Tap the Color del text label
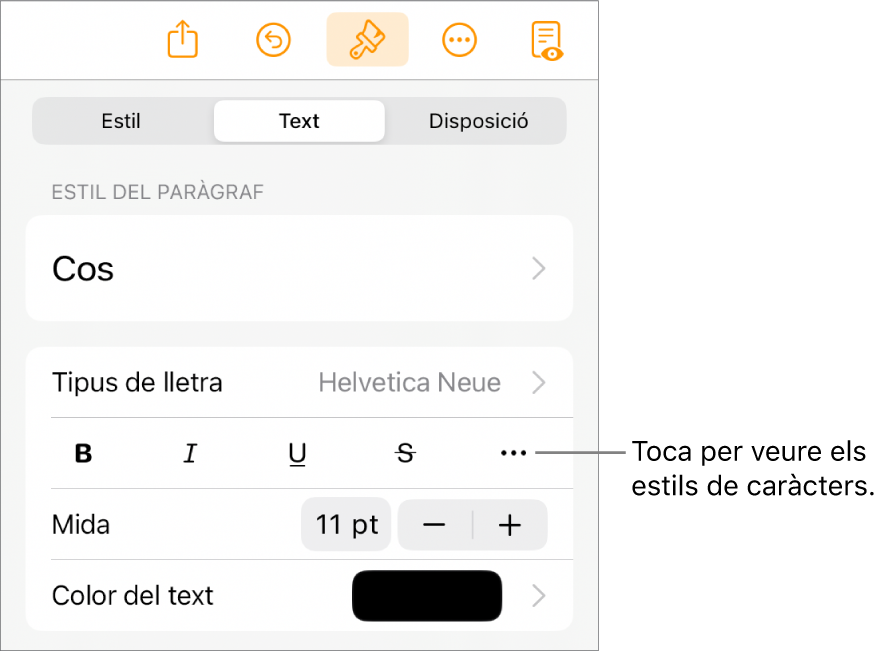 click(133, 596)
